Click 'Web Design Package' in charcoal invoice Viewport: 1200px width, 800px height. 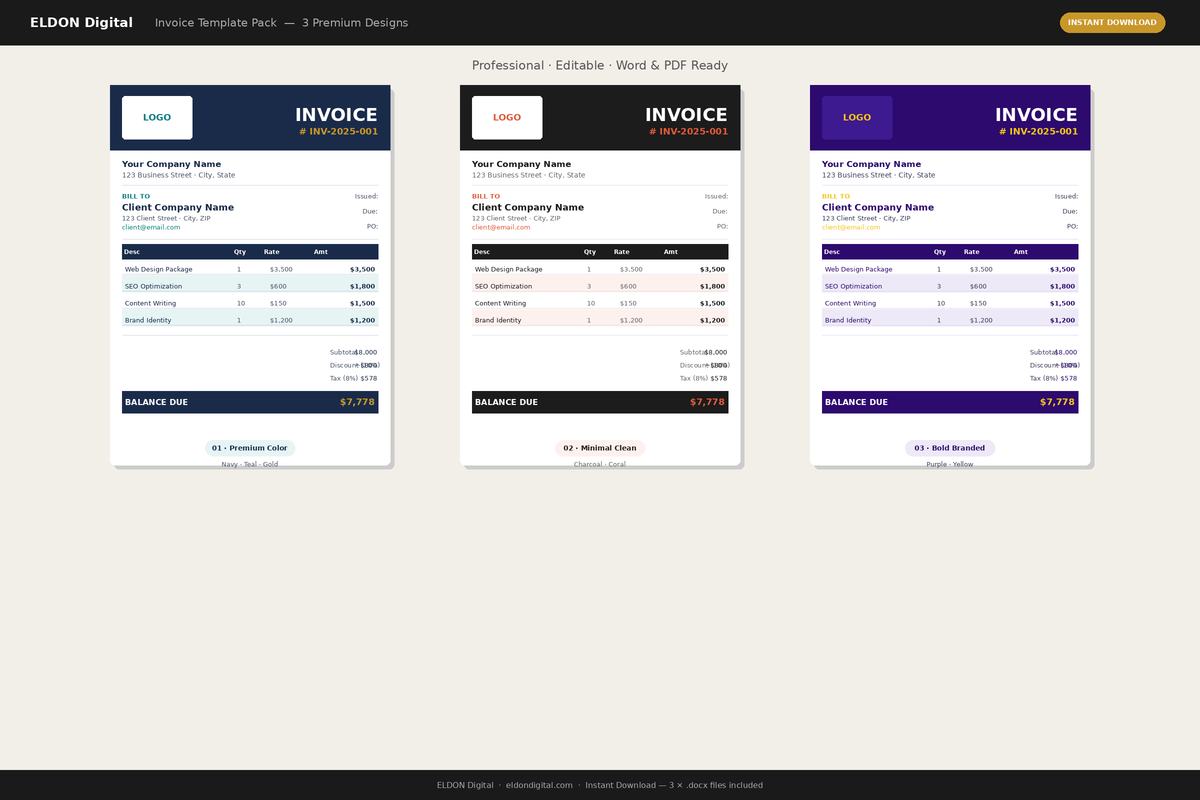click(508, 269)
